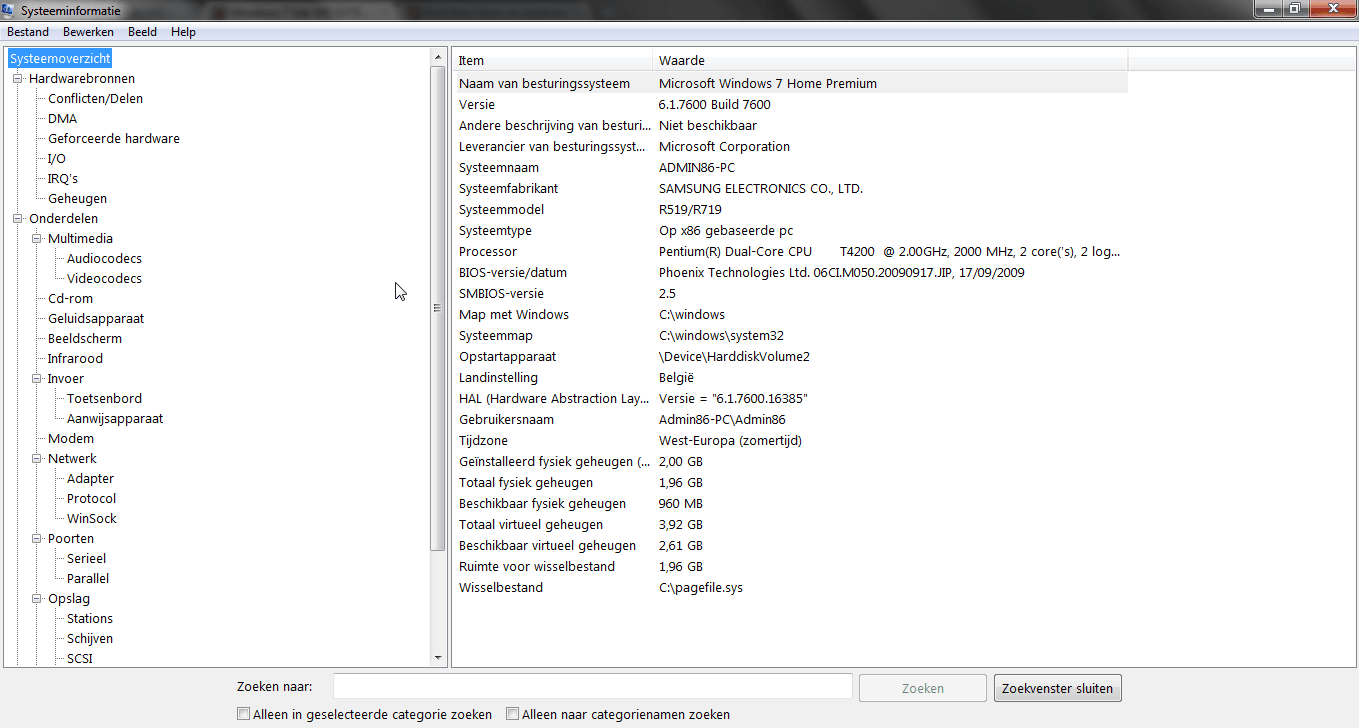Collapse the Onderdelen tree node
The height and width of the screenshot is (728, 1359).
[18, 219]
